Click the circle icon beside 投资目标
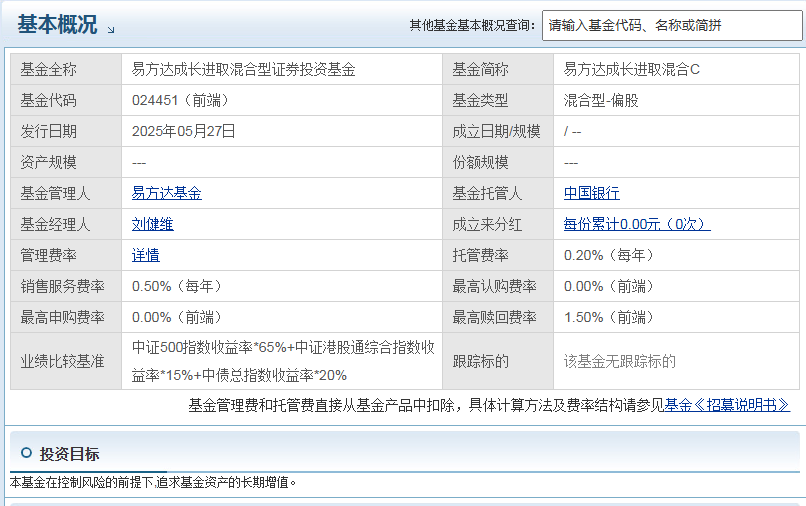Viewport: 806px width, 506px height. (26, 453)
